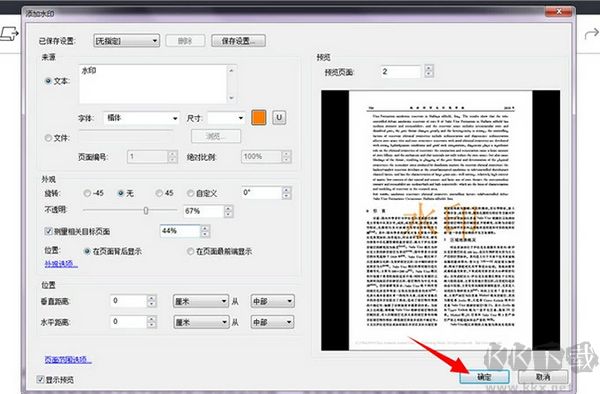The image size is (600, 394).
Task: Select 在页面背后显示 (show behind page)
Action: click(87, 251)
